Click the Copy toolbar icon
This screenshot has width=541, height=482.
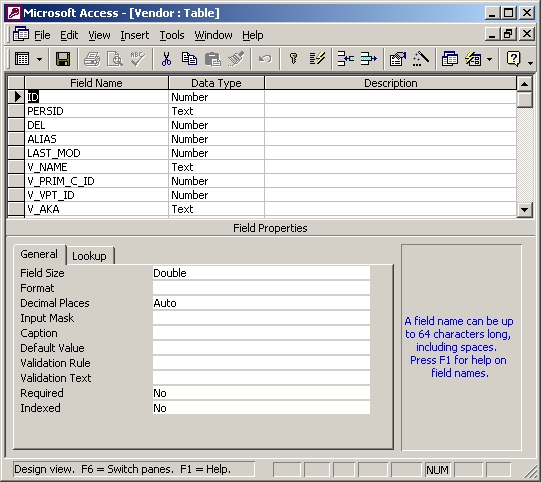click(189, 59)
